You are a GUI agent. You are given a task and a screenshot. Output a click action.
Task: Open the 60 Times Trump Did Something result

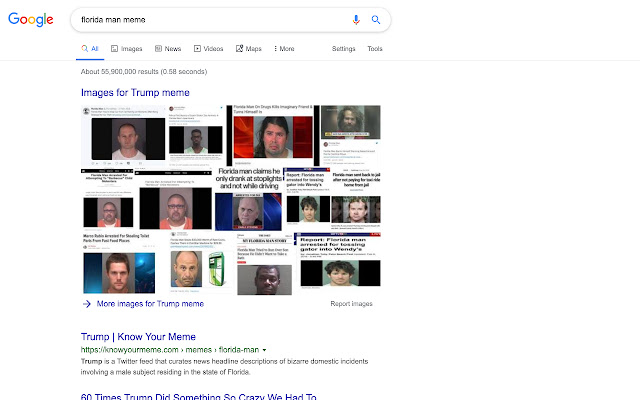[x=198, y=397]
